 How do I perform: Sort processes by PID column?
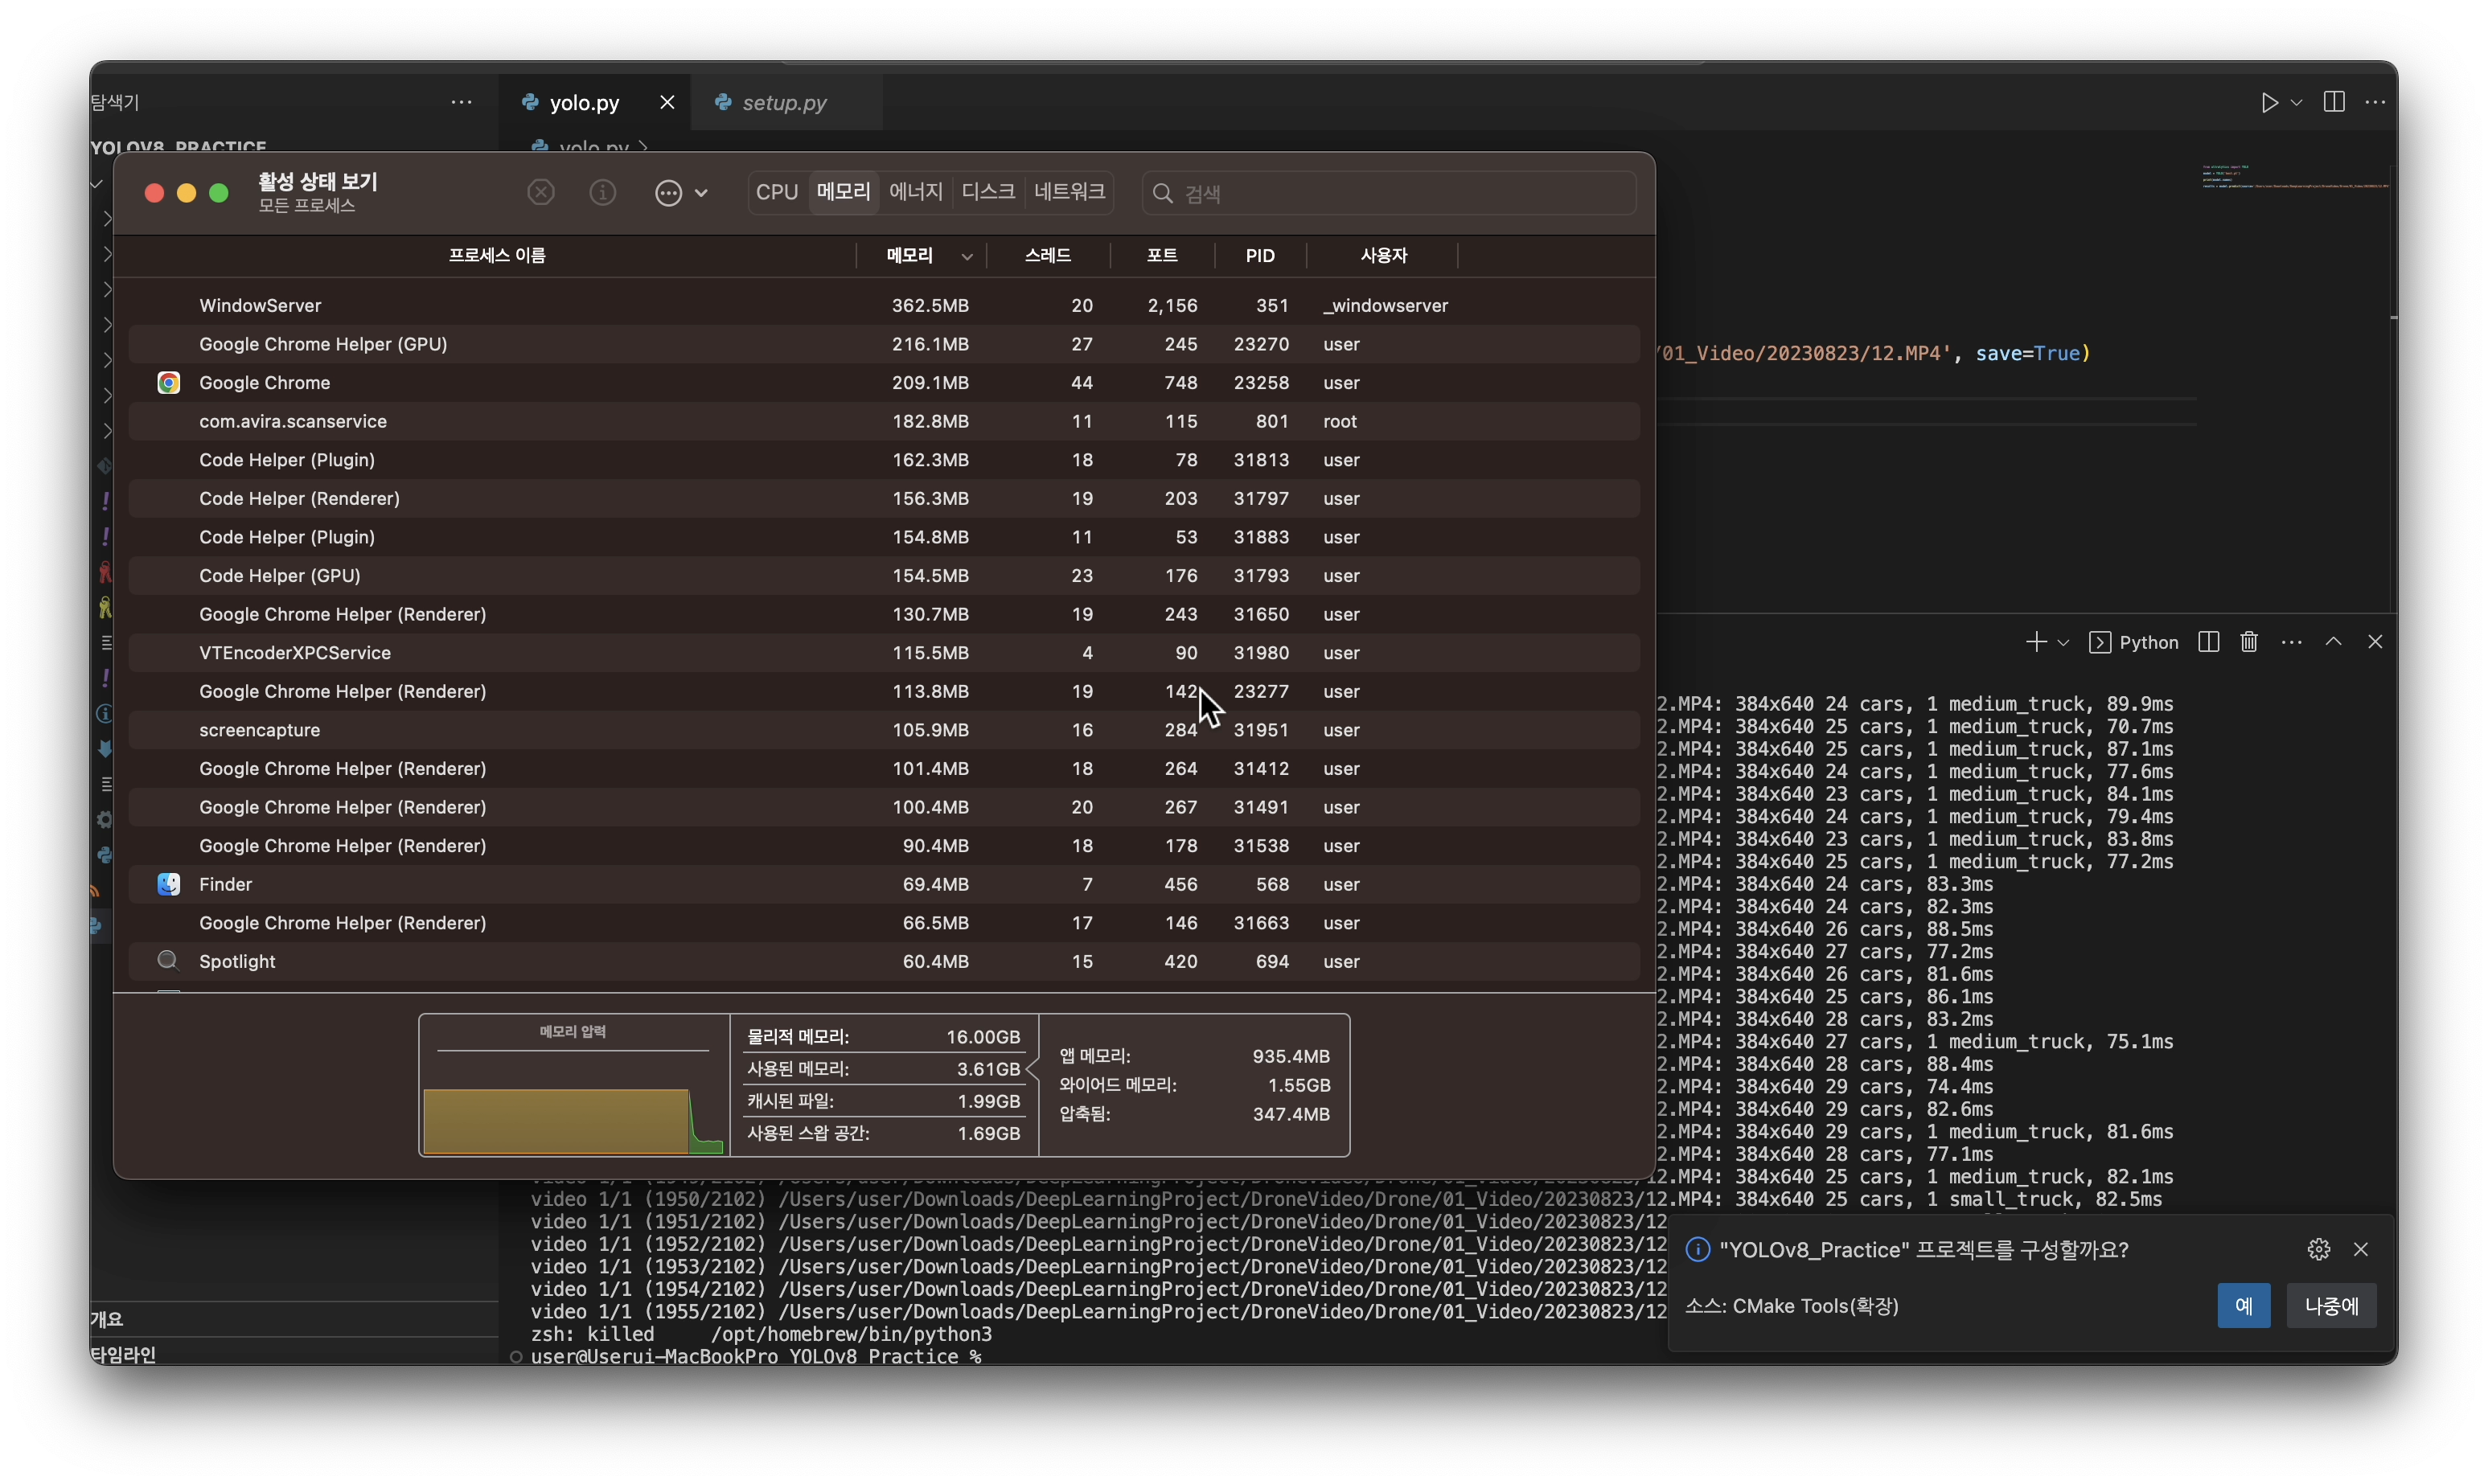[x=1260, y=256]
